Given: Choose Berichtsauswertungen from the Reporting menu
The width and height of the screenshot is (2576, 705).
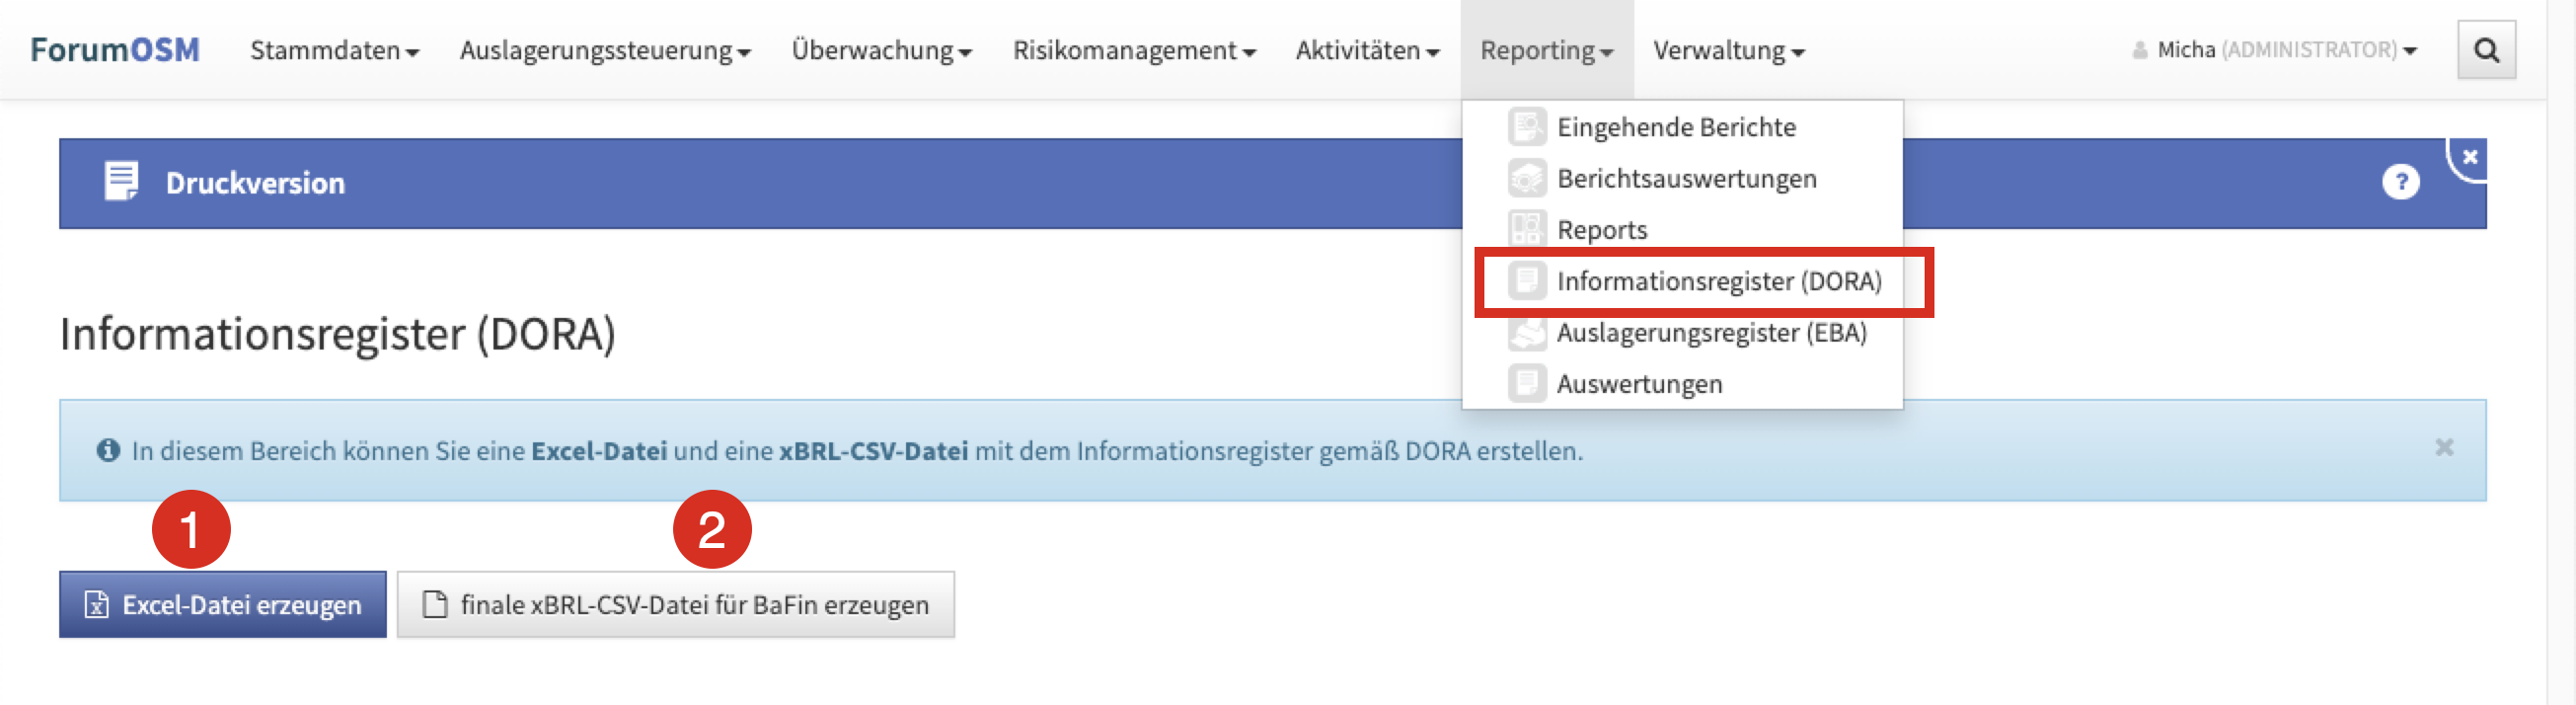Looking at the screenshot, I should tap(1686, 179).
